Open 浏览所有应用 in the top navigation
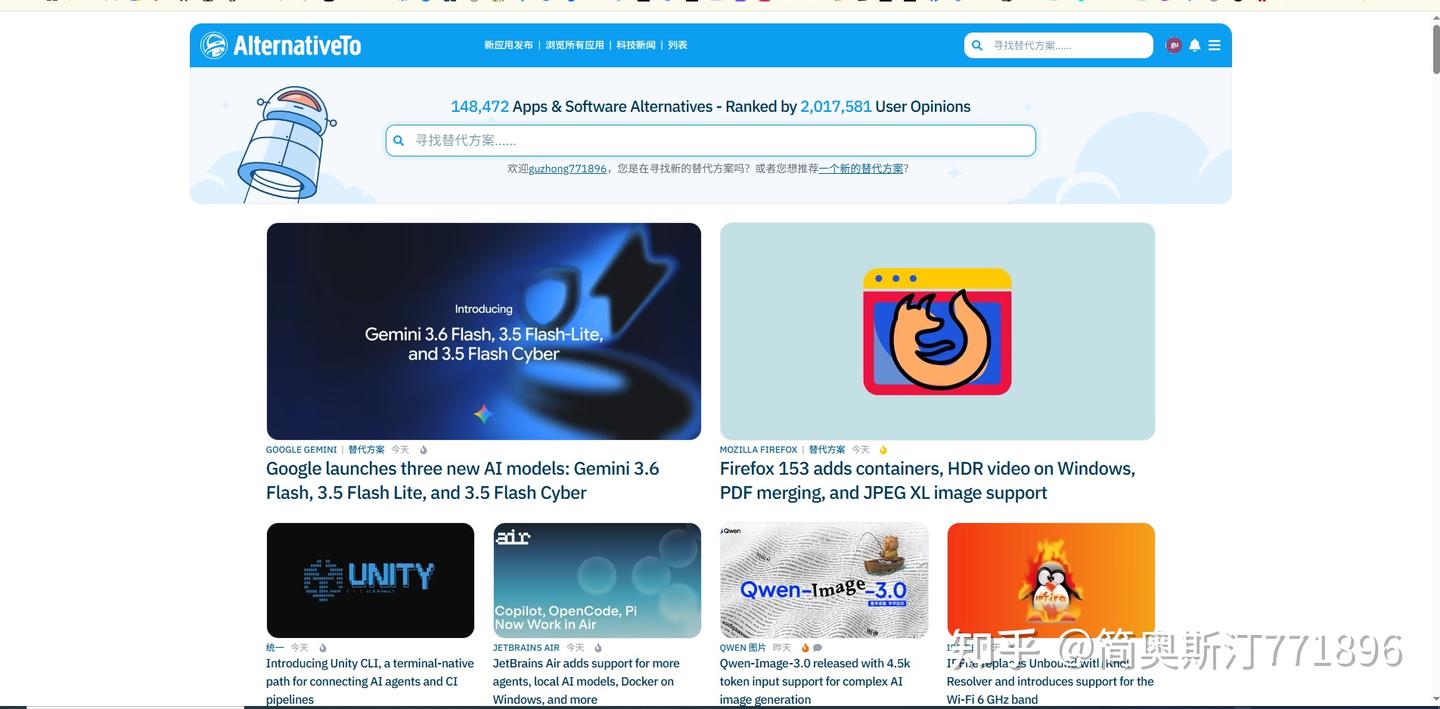This screenshot has height=709, width=1440. click(x=575, y=45)
